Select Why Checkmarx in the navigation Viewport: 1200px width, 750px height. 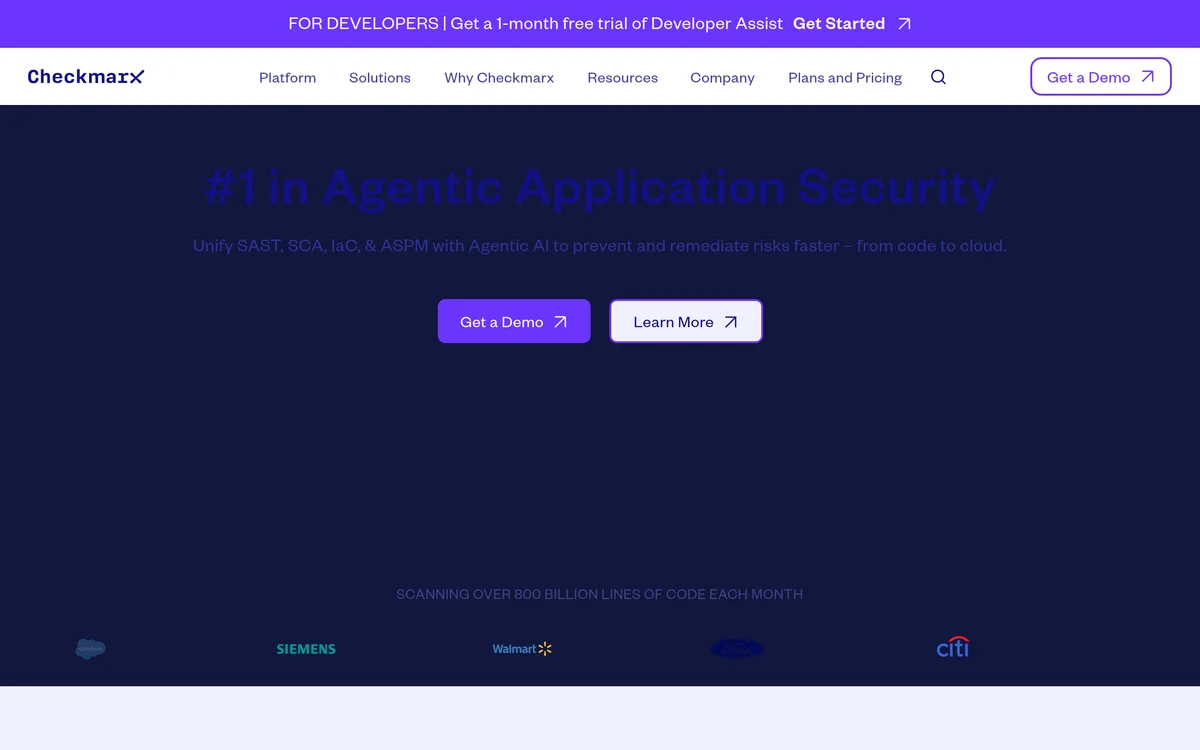tap(499, 77)
